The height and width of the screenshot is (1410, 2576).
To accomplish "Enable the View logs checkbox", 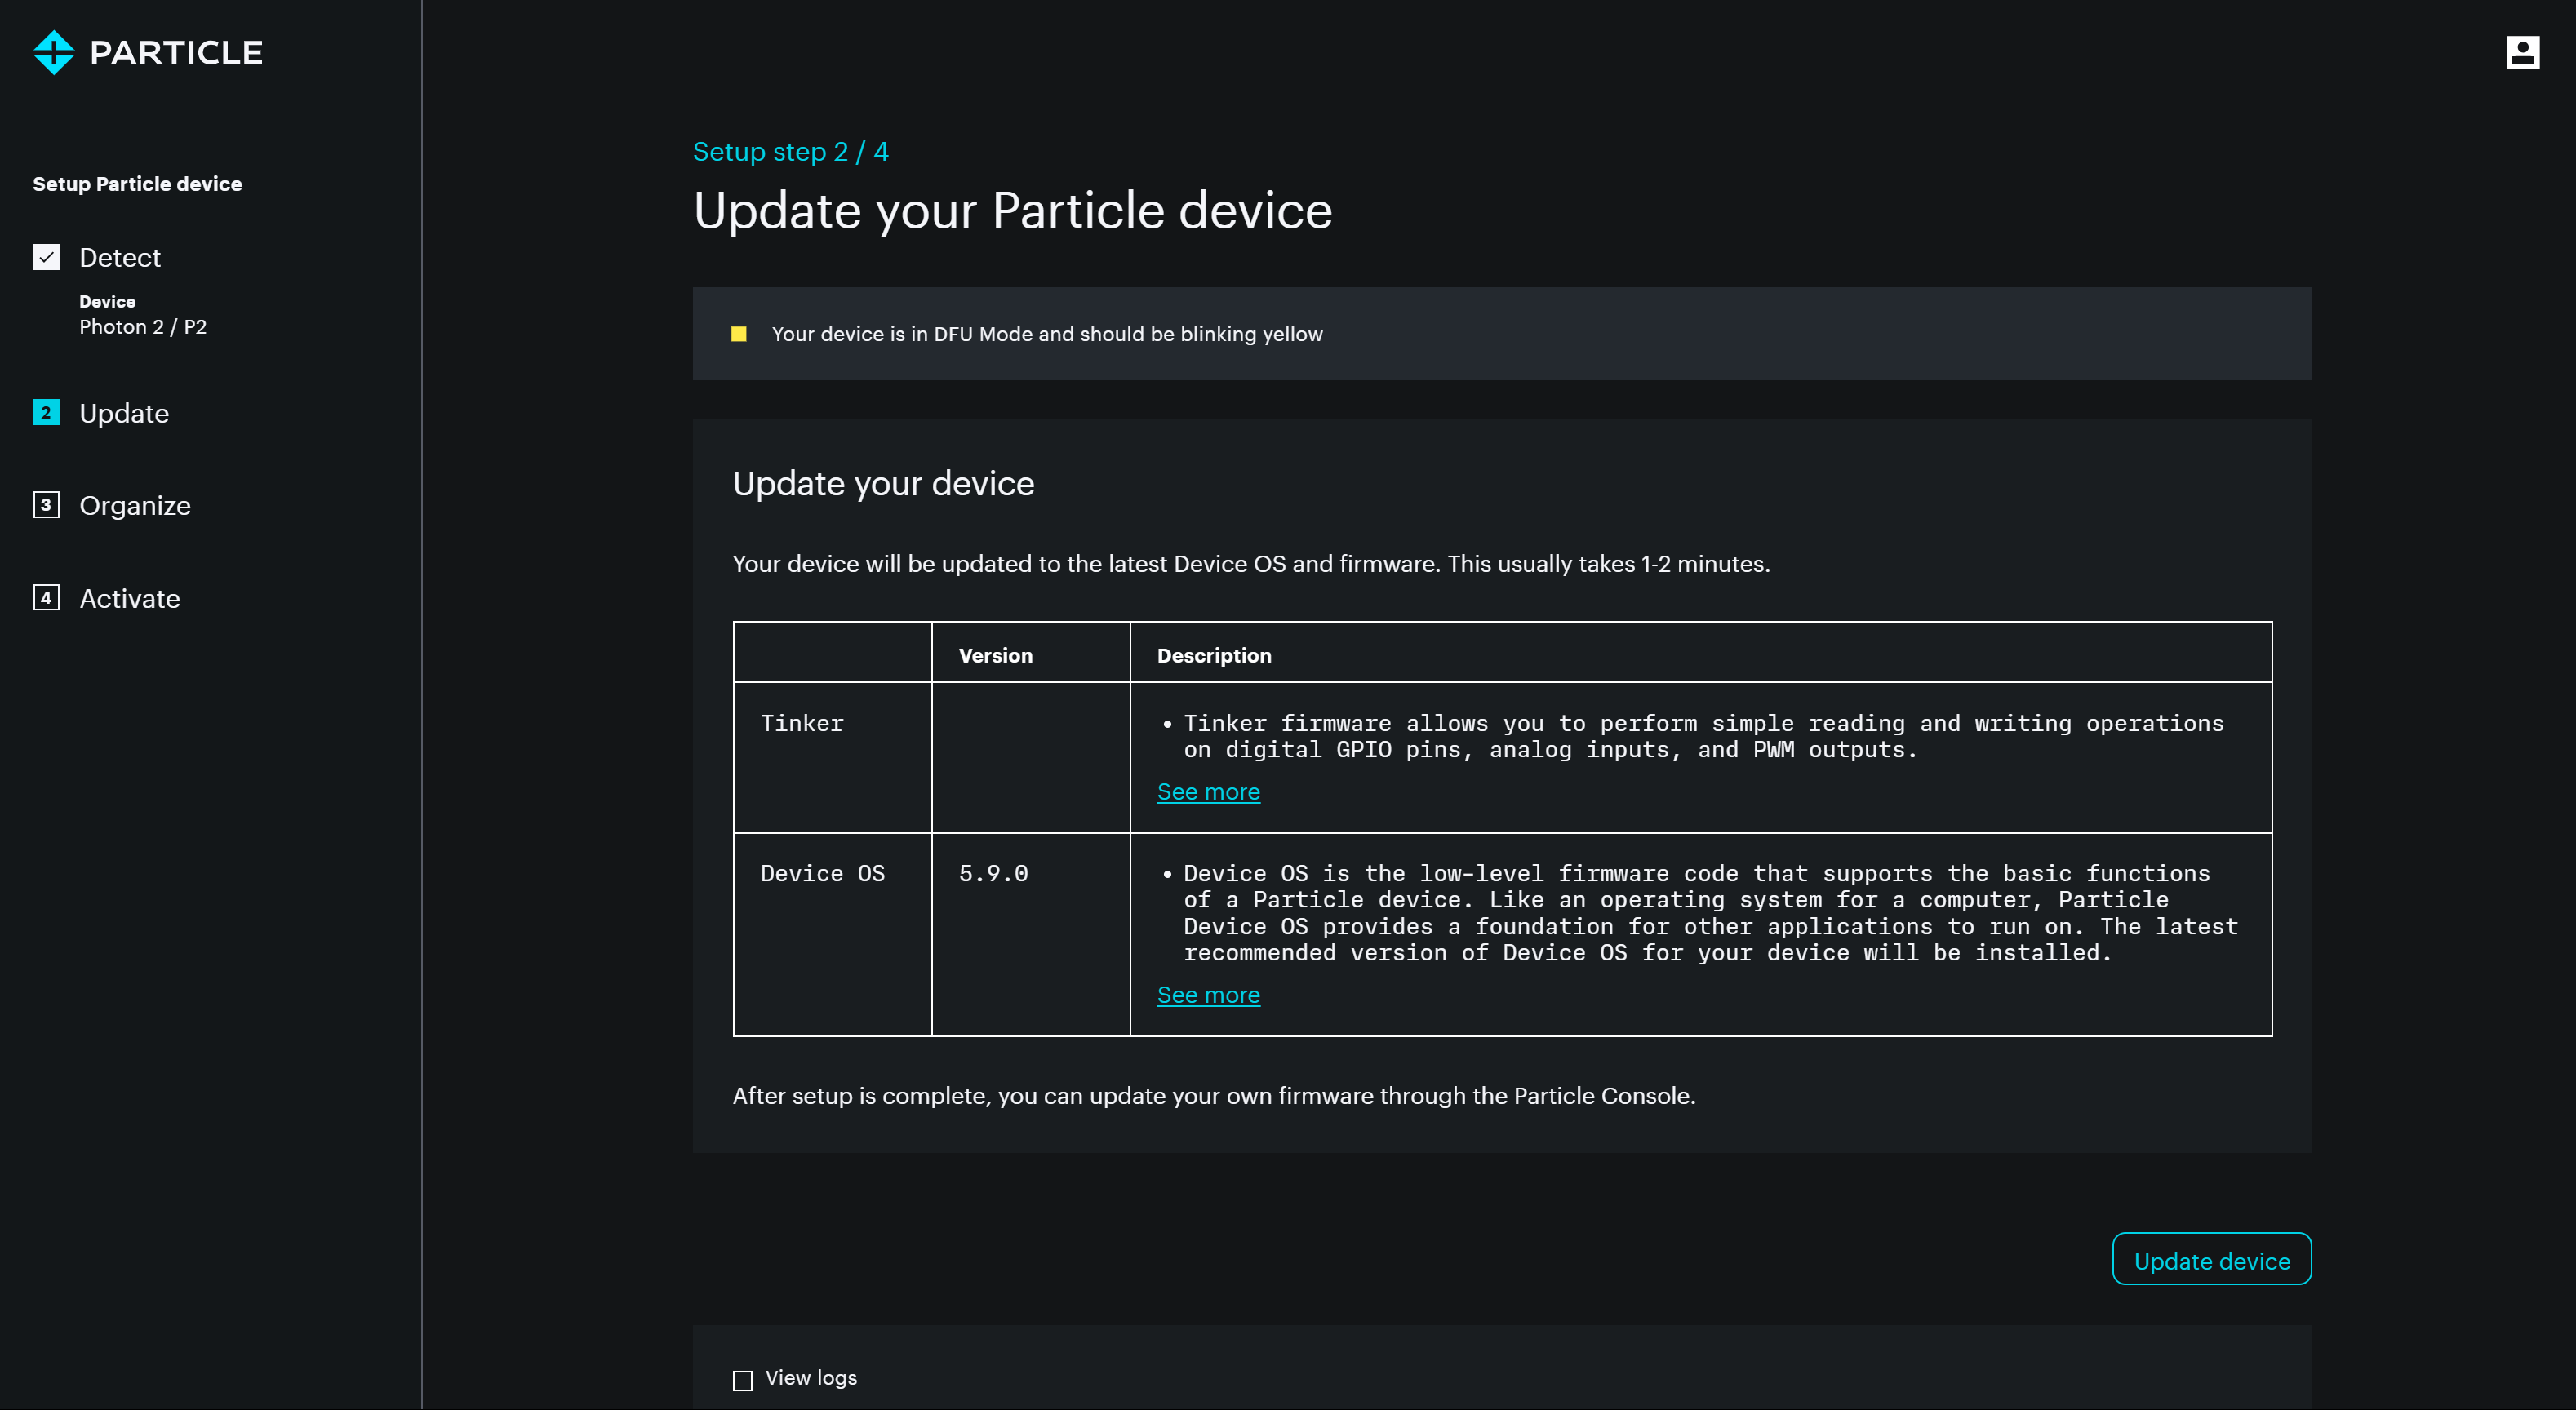I will [742, 1380].
